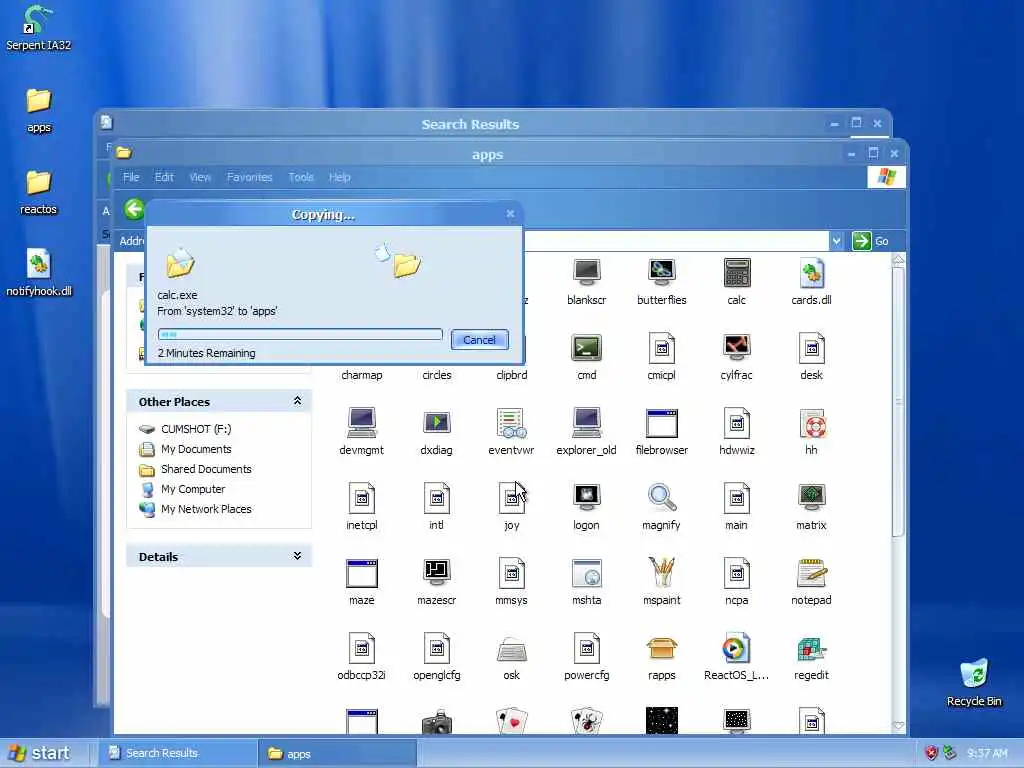
Task: Cancel the file copy operation
Action: [x=479, y=340]
